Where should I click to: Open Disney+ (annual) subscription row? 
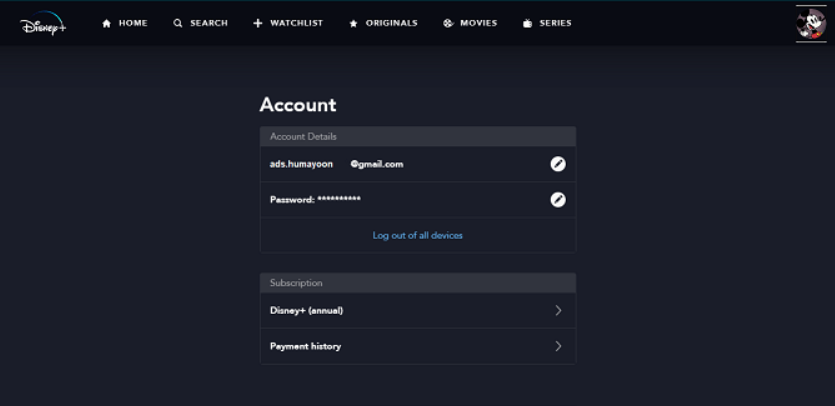(418, 310)
